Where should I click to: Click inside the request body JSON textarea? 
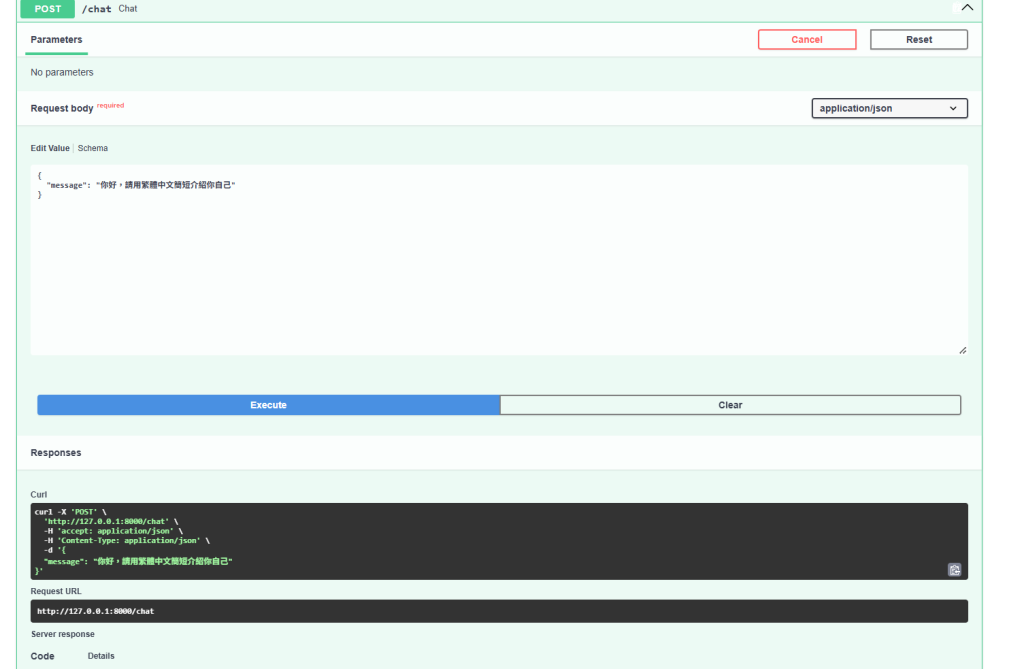[499, 260]
